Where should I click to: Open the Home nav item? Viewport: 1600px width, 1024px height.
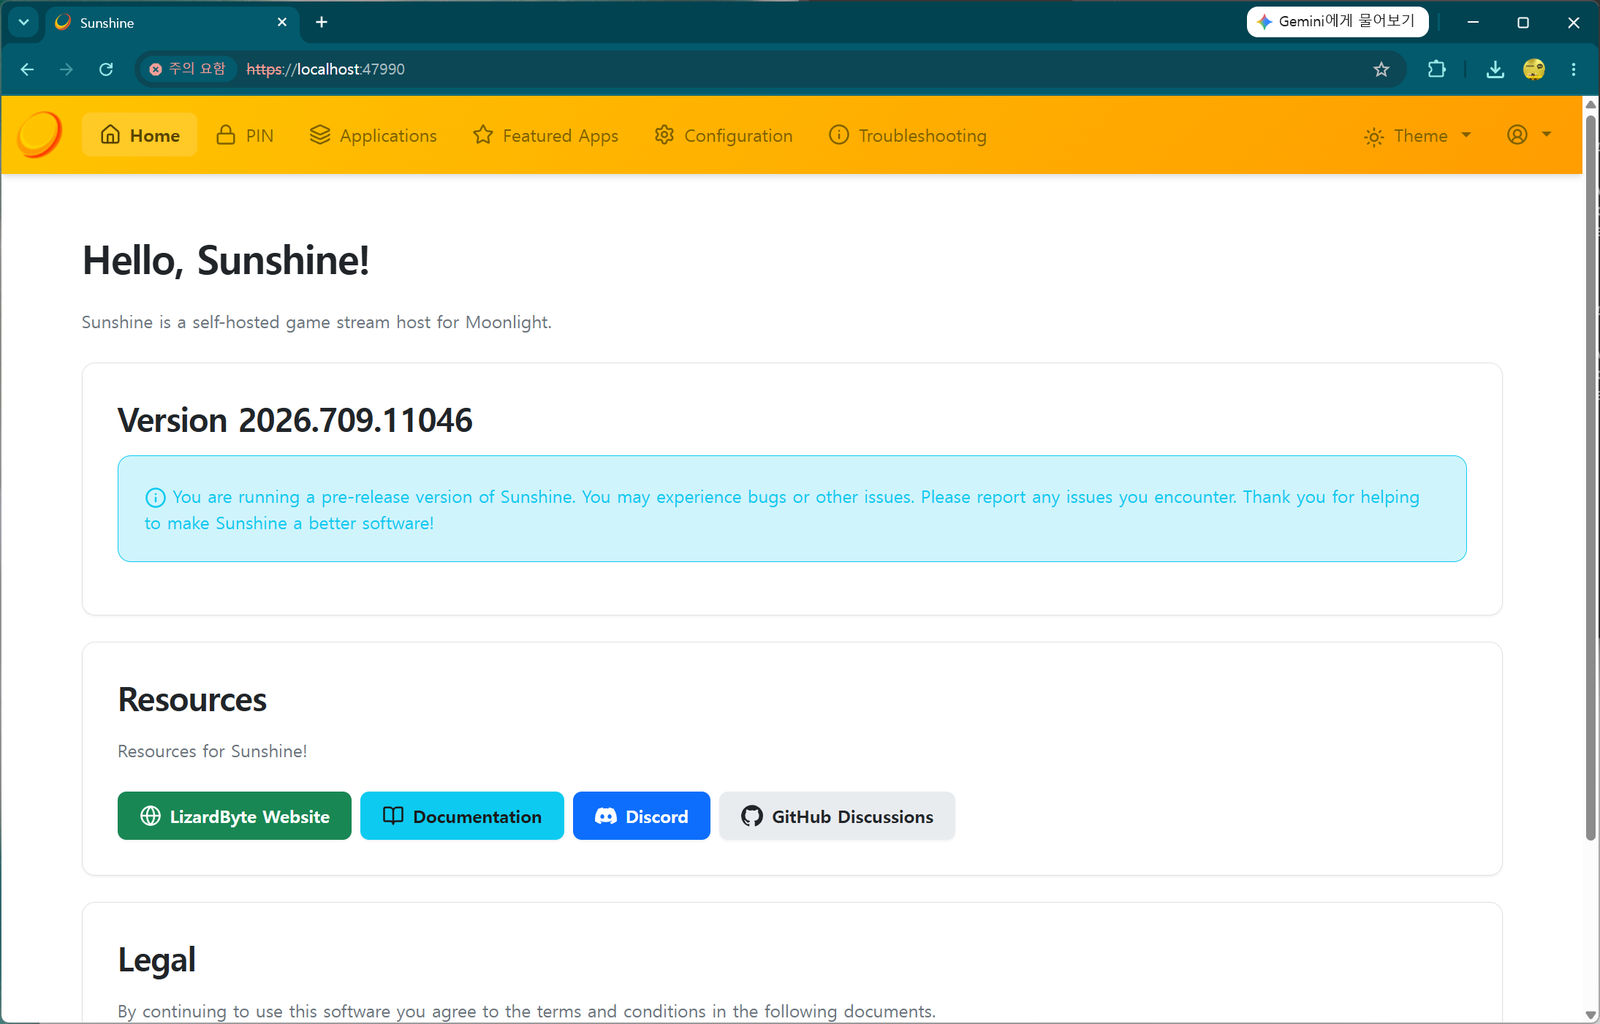[140, 135]
